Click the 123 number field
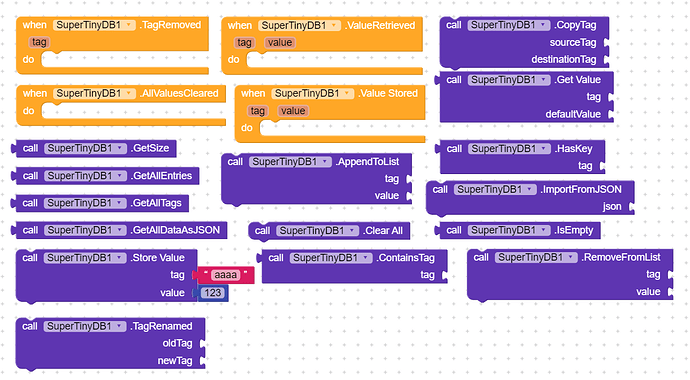 coord(213,293)
